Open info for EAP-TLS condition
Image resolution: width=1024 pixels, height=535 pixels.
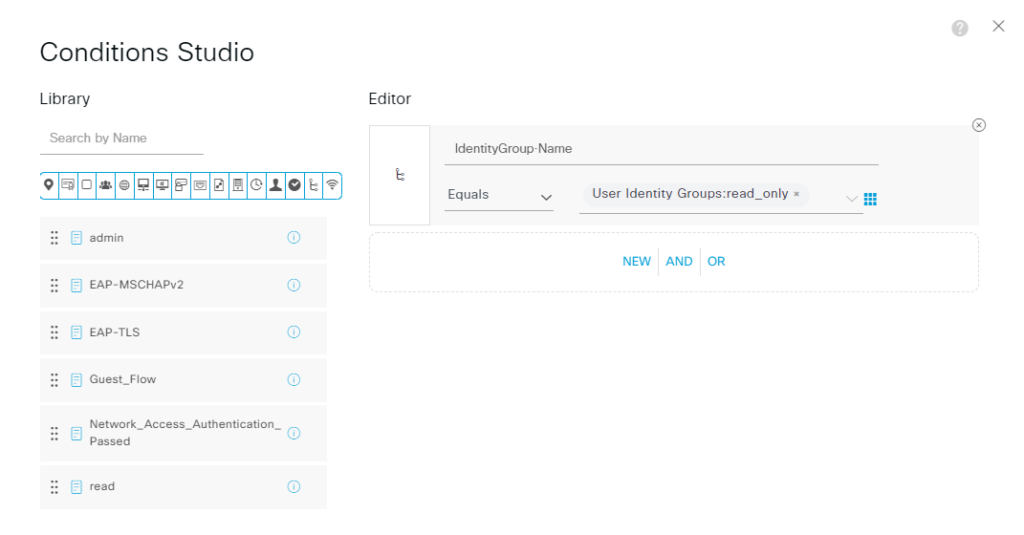pyautogui.click(x=294, y=332)
